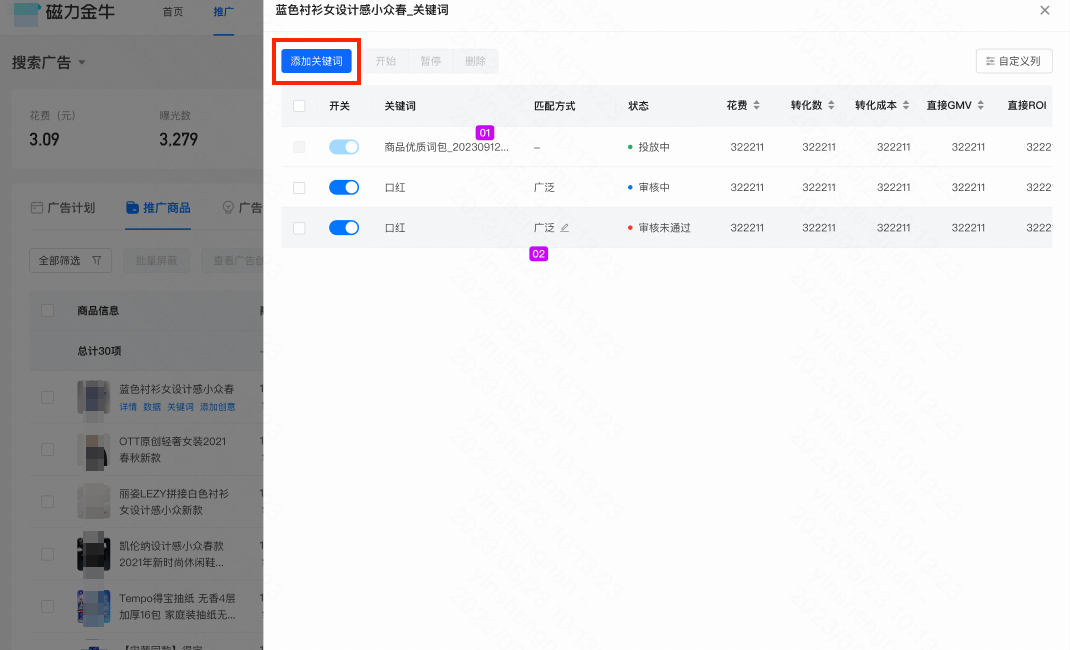The height and width of the screenshot is (650, 1070).
Task: Open 凯伦纳设计感小众春款 product thumbnail
Action: click(93, 554)
